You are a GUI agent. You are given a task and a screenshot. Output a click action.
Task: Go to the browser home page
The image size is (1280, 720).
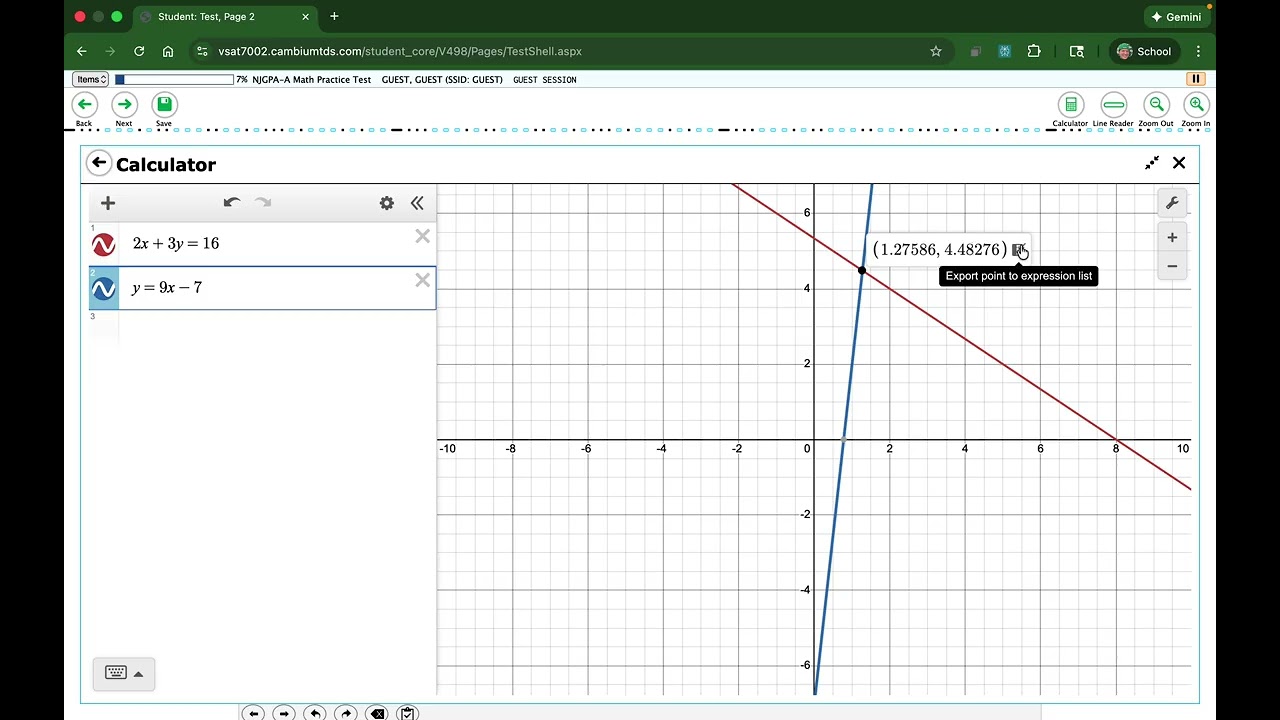click(x=168, y=51)
